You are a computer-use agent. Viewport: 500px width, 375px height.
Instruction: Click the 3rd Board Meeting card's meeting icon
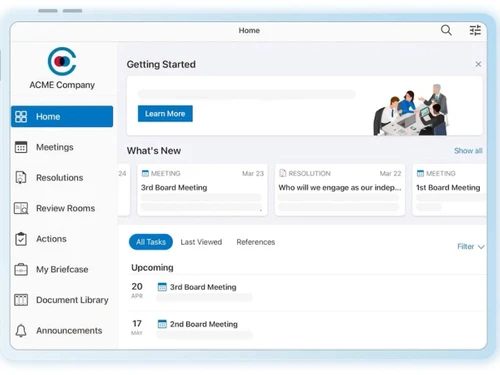[145, 173]
